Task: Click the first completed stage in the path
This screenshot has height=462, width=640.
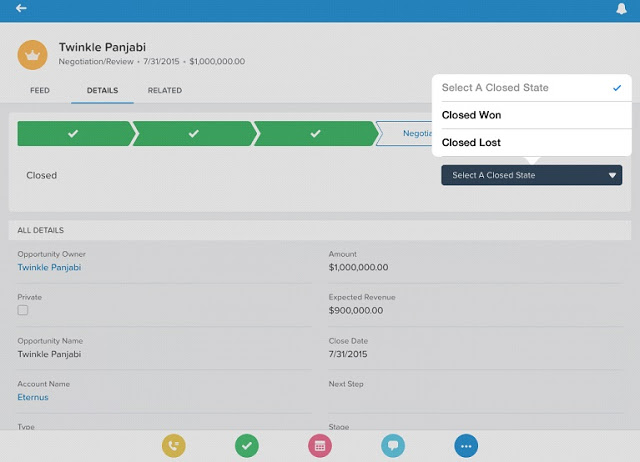Action: tap(72, 133)
